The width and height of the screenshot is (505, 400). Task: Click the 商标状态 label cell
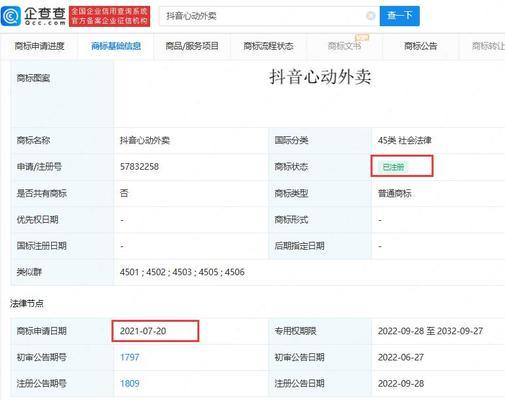[320, 167]
